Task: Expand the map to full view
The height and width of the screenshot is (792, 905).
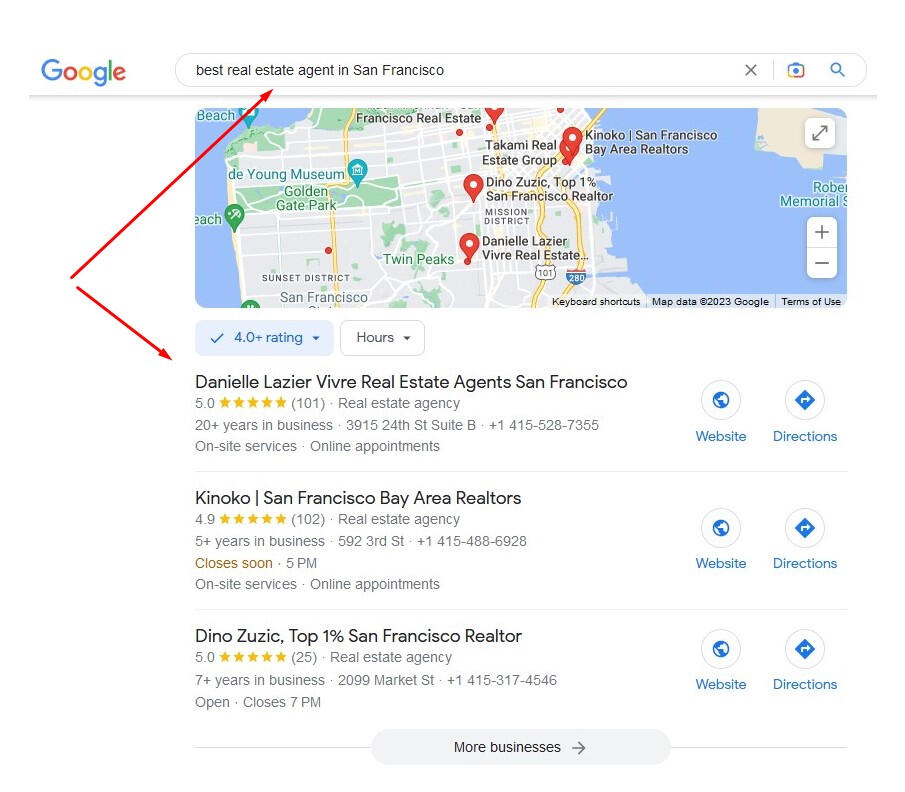Action: tap(820, 133)
